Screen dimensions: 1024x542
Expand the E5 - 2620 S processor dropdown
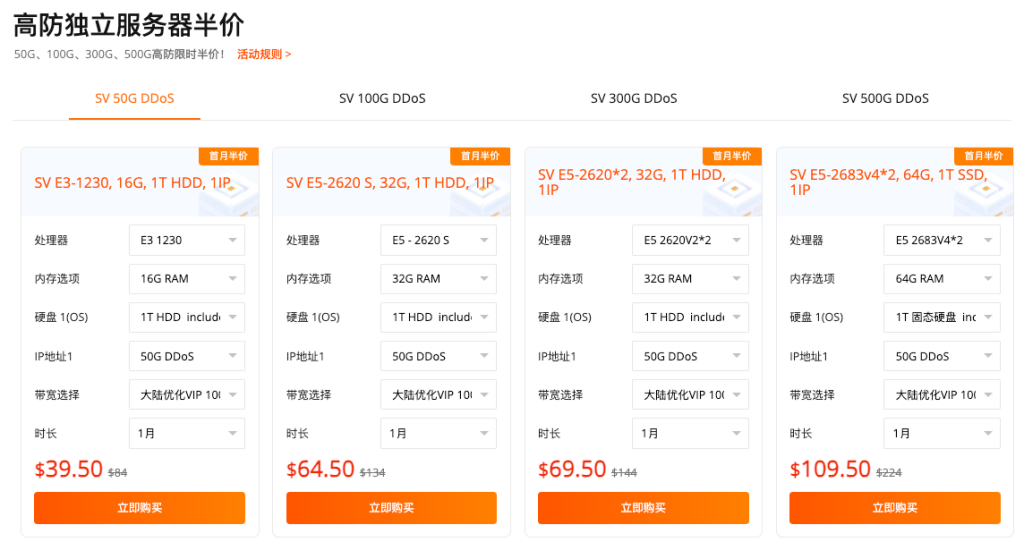point(438,240)
